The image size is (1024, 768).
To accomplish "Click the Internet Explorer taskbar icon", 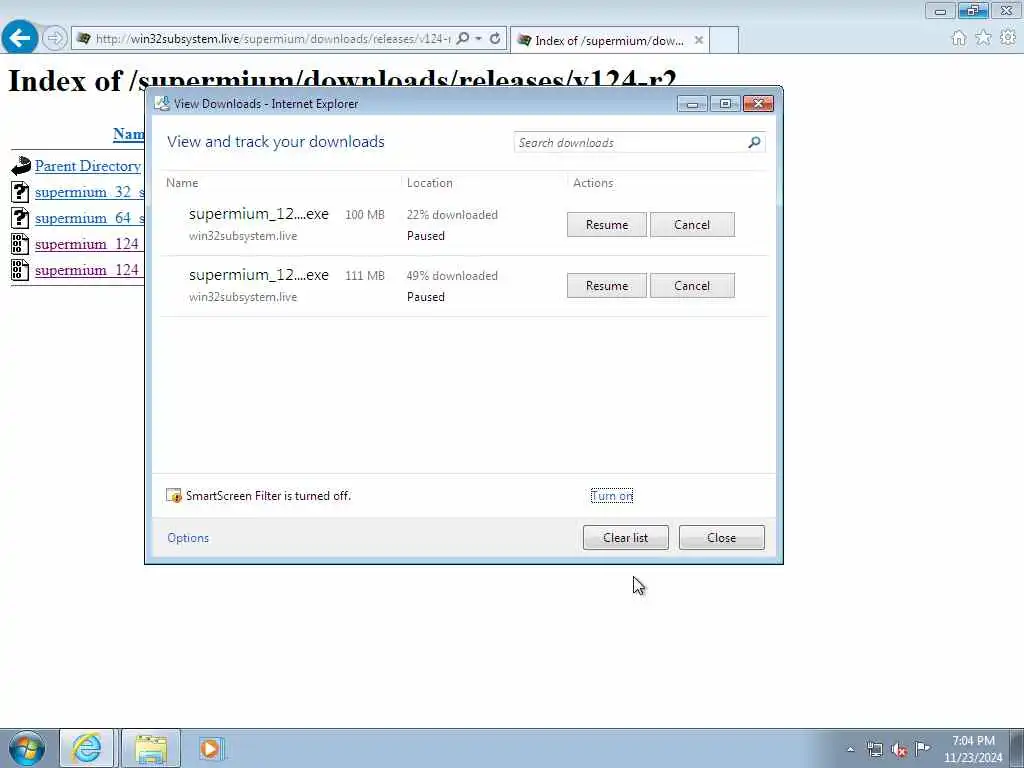I will 87,748.
